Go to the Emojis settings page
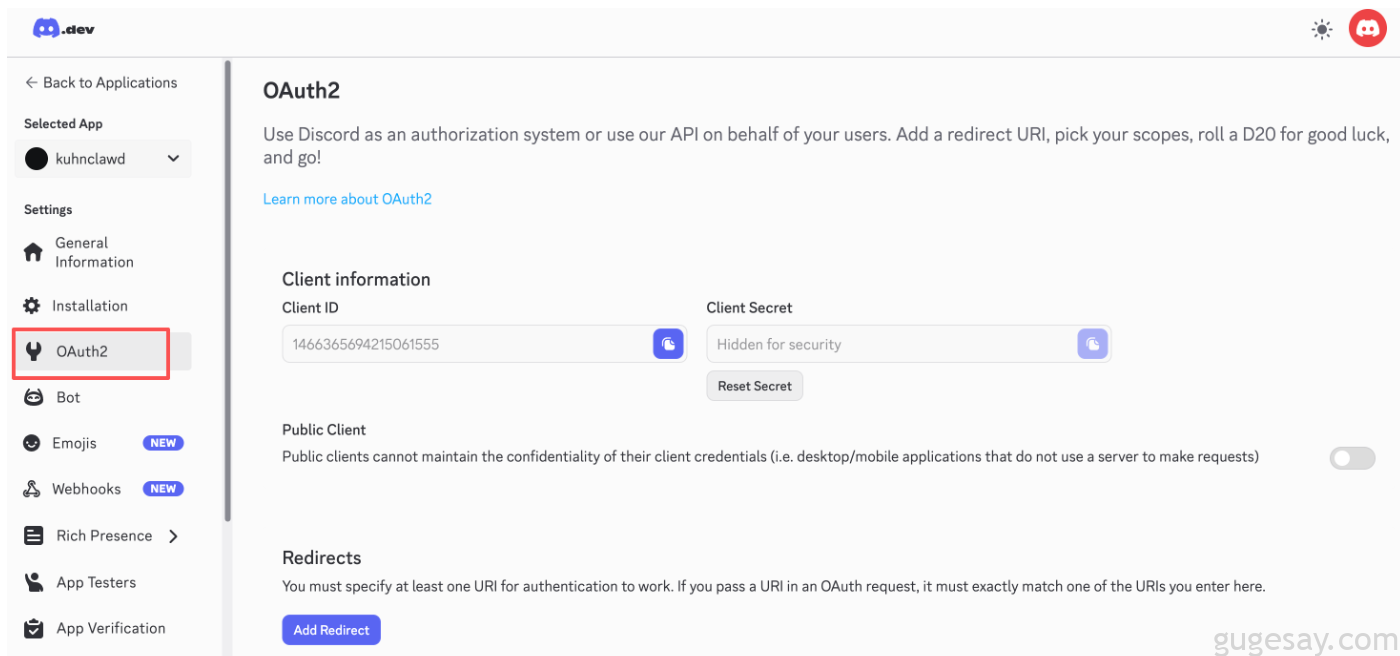This screenshot has width=1400, height=656. coord(75,443)
